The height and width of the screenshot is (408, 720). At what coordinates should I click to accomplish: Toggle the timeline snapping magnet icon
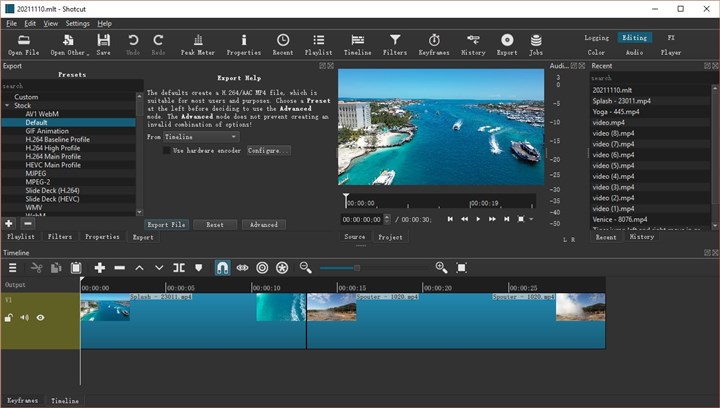[x=222, y=268]
